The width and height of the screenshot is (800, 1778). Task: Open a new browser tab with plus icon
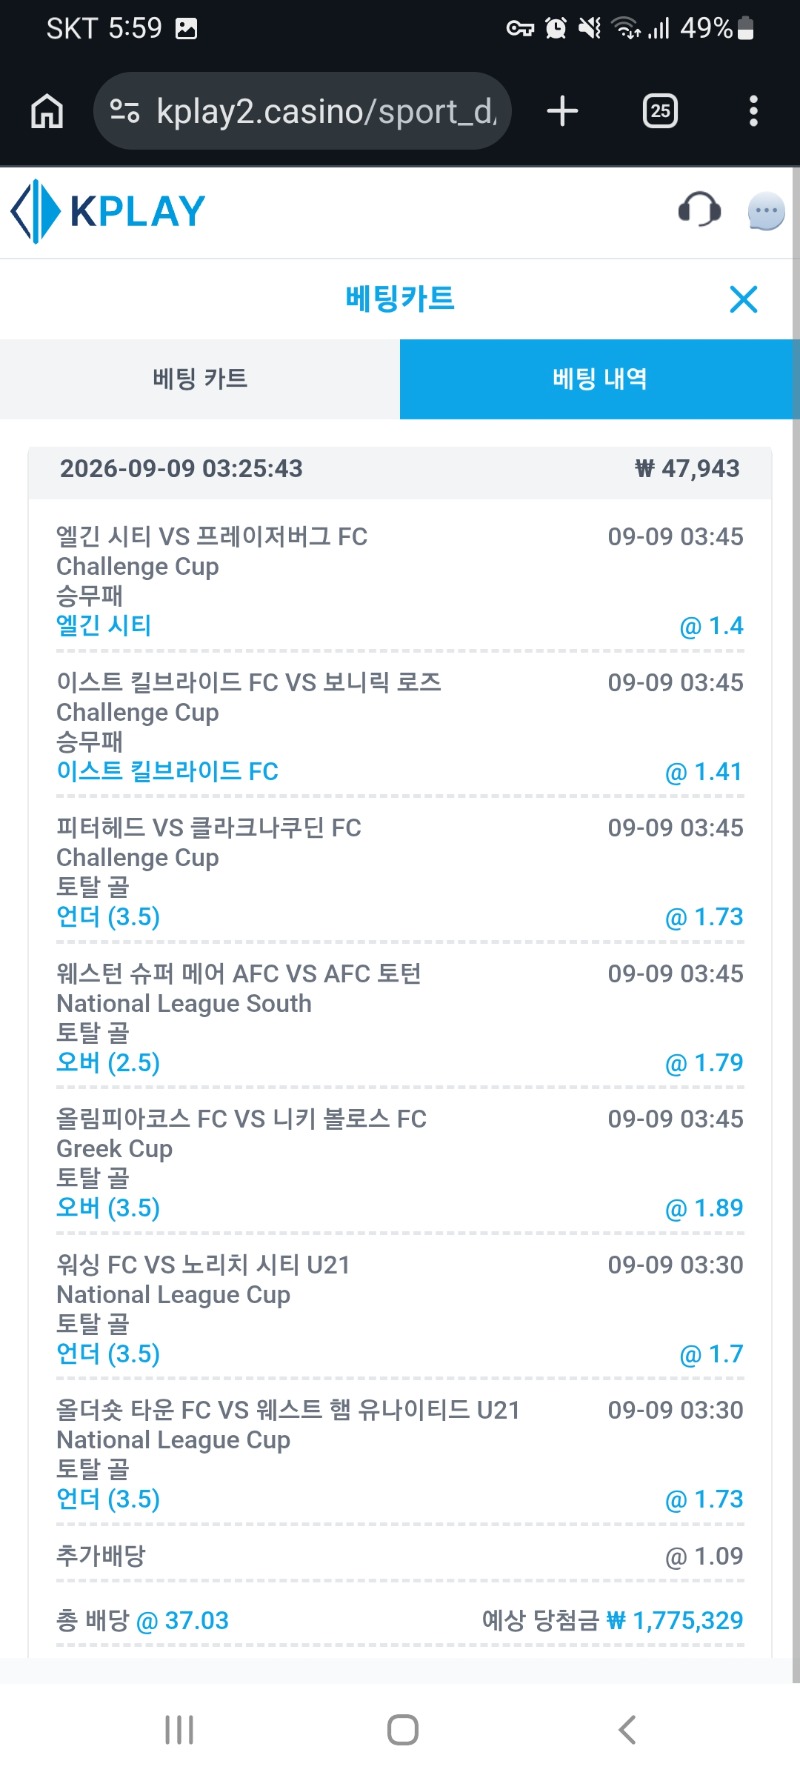click(x=563, y=111)
